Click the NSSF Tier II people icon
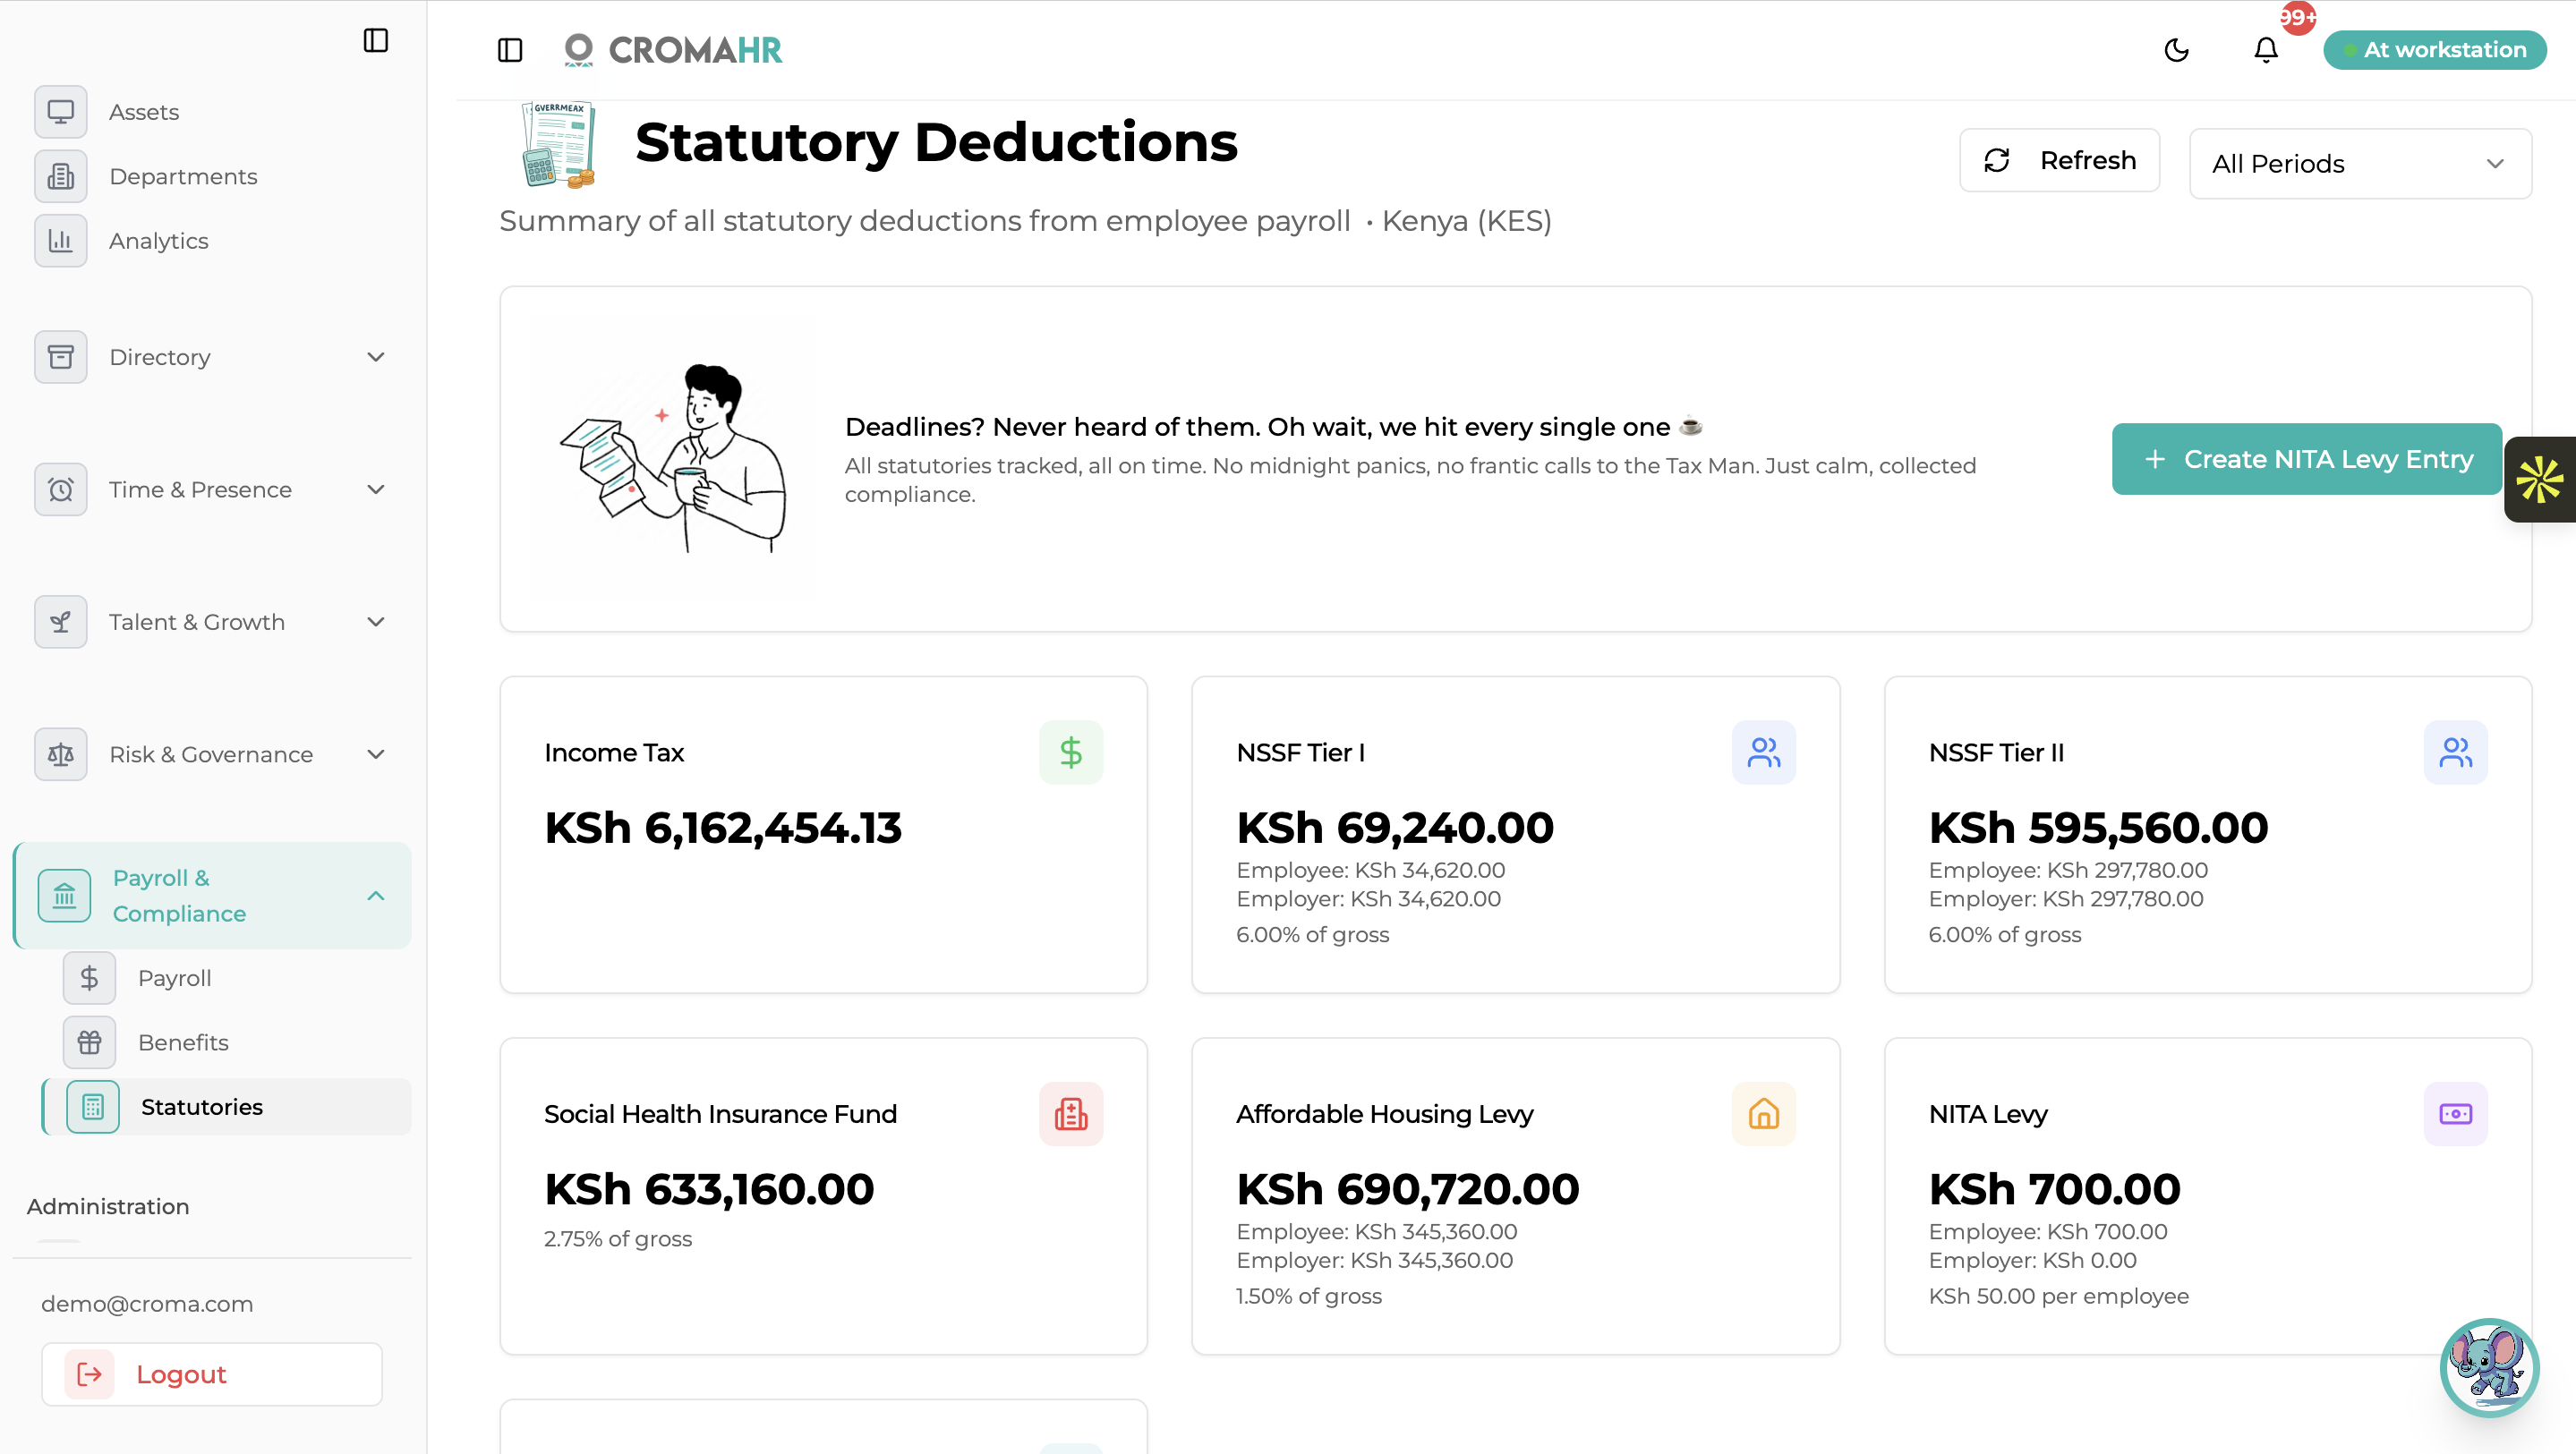This screenshot has width=2576, height=1454. (2456, 753)
